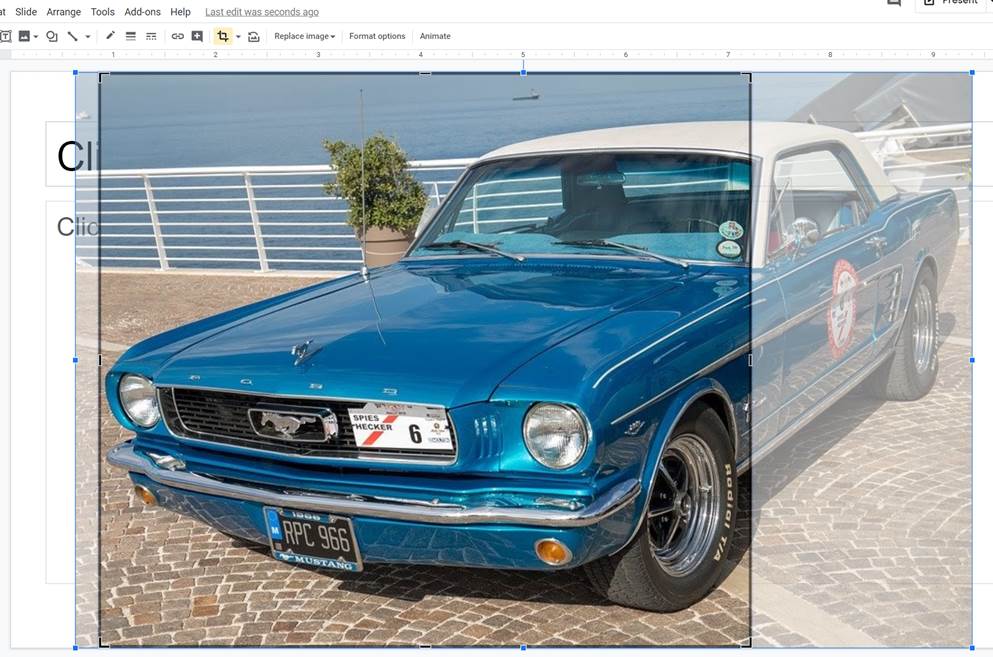Open the Arrange menu
Viewport: 993px width, 657px height.
(x=63, y=12)
